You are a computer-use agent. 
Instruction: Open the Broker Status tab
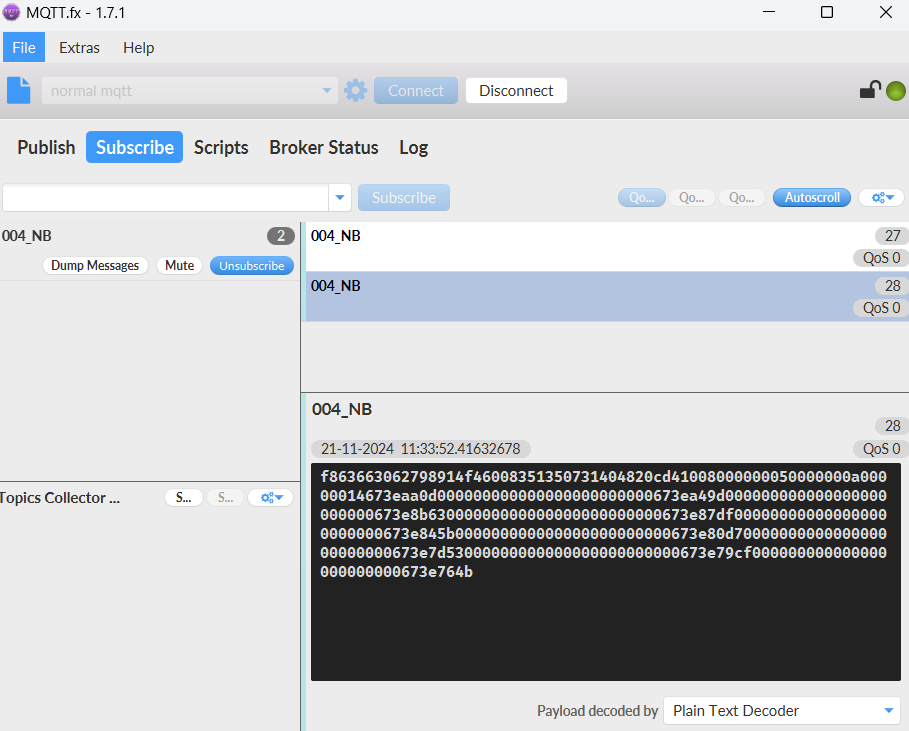pos(323,147)
